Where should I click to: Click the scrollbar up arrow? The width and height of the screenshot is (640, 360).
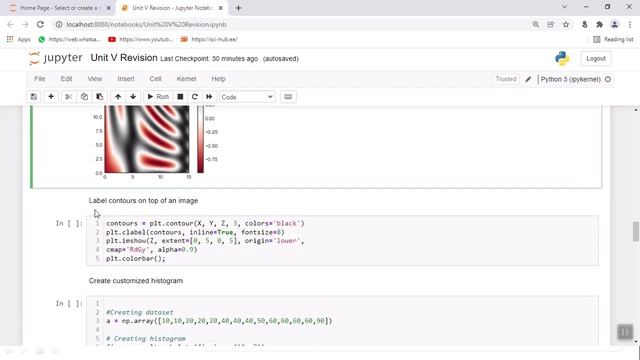[636, 110]
